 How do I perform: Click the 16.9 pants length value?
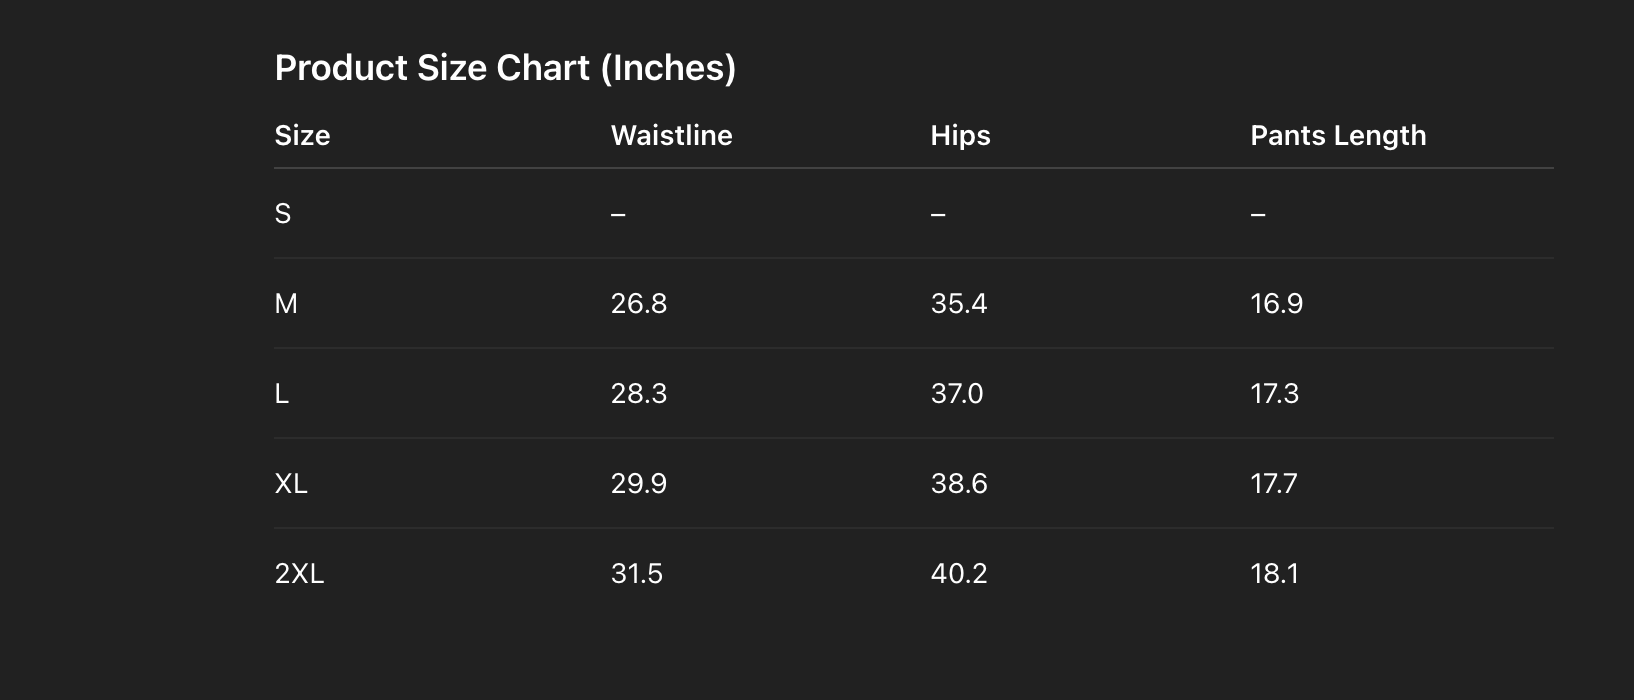pyautogui.click(x=1276, y=304)
